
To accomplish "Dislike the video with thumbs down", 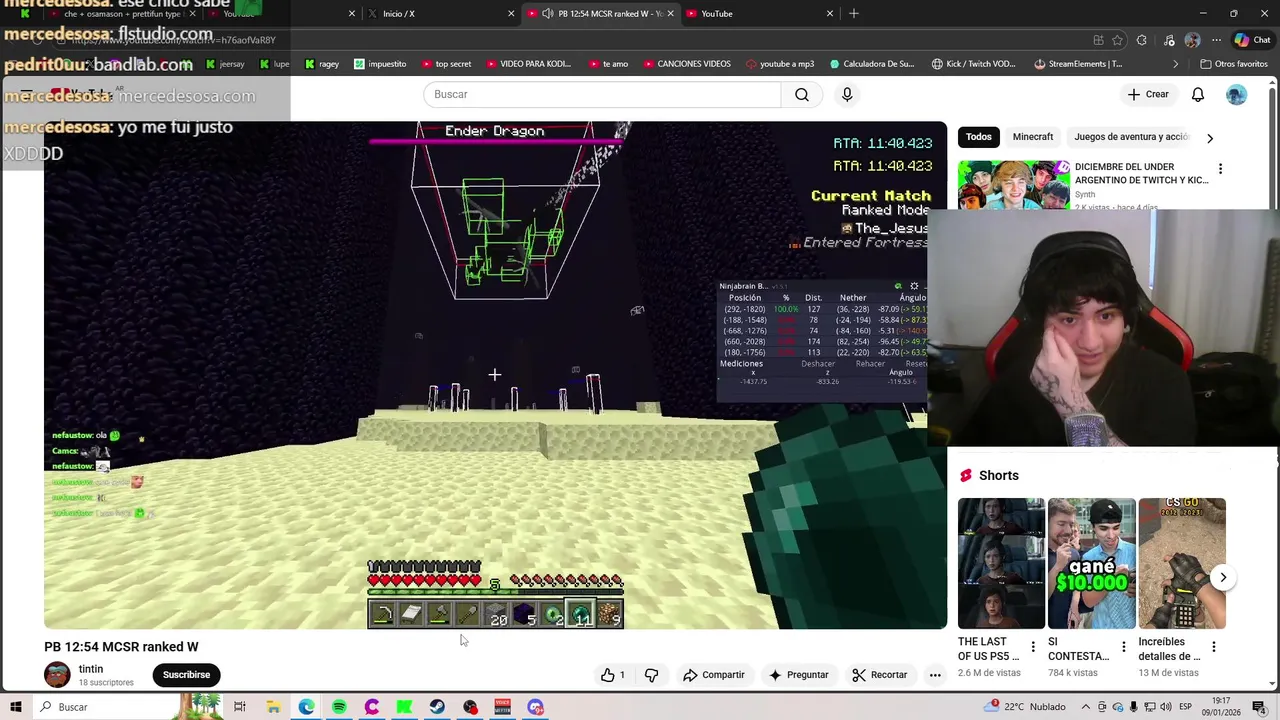I will (x=652, y=675).
